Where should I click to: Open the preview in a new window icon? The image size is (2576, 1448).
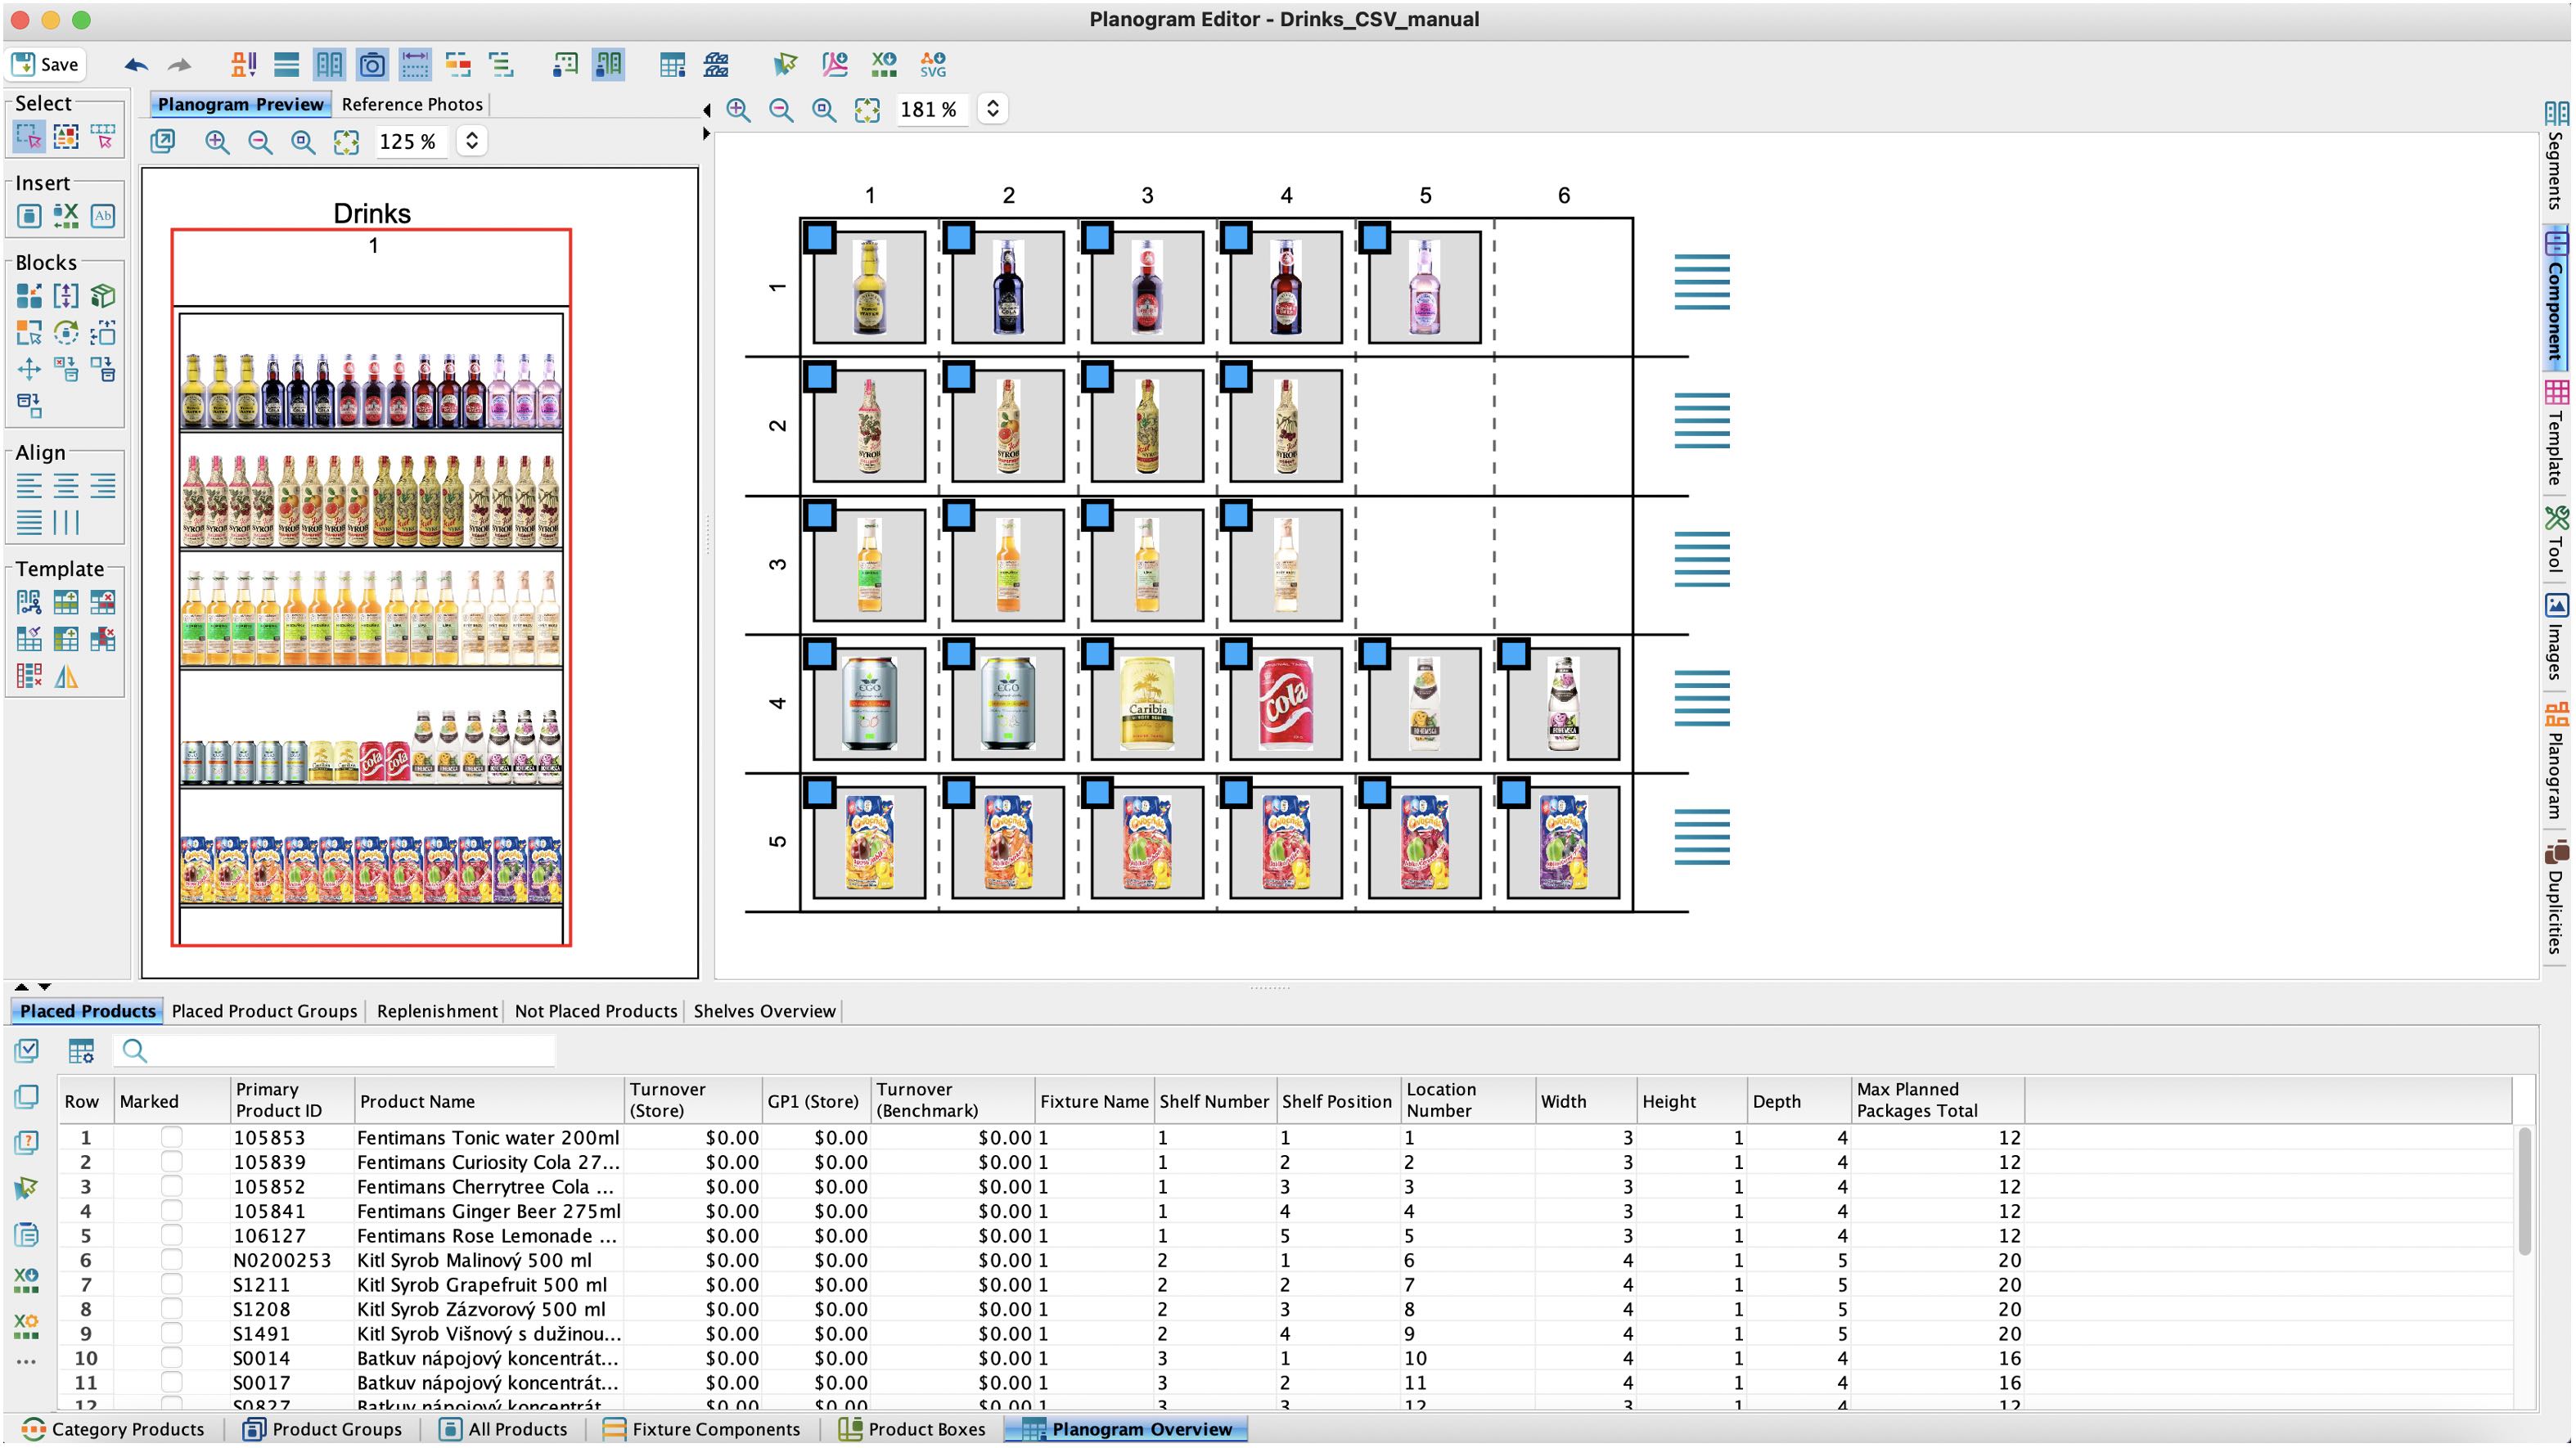click(x=163, y=142)
